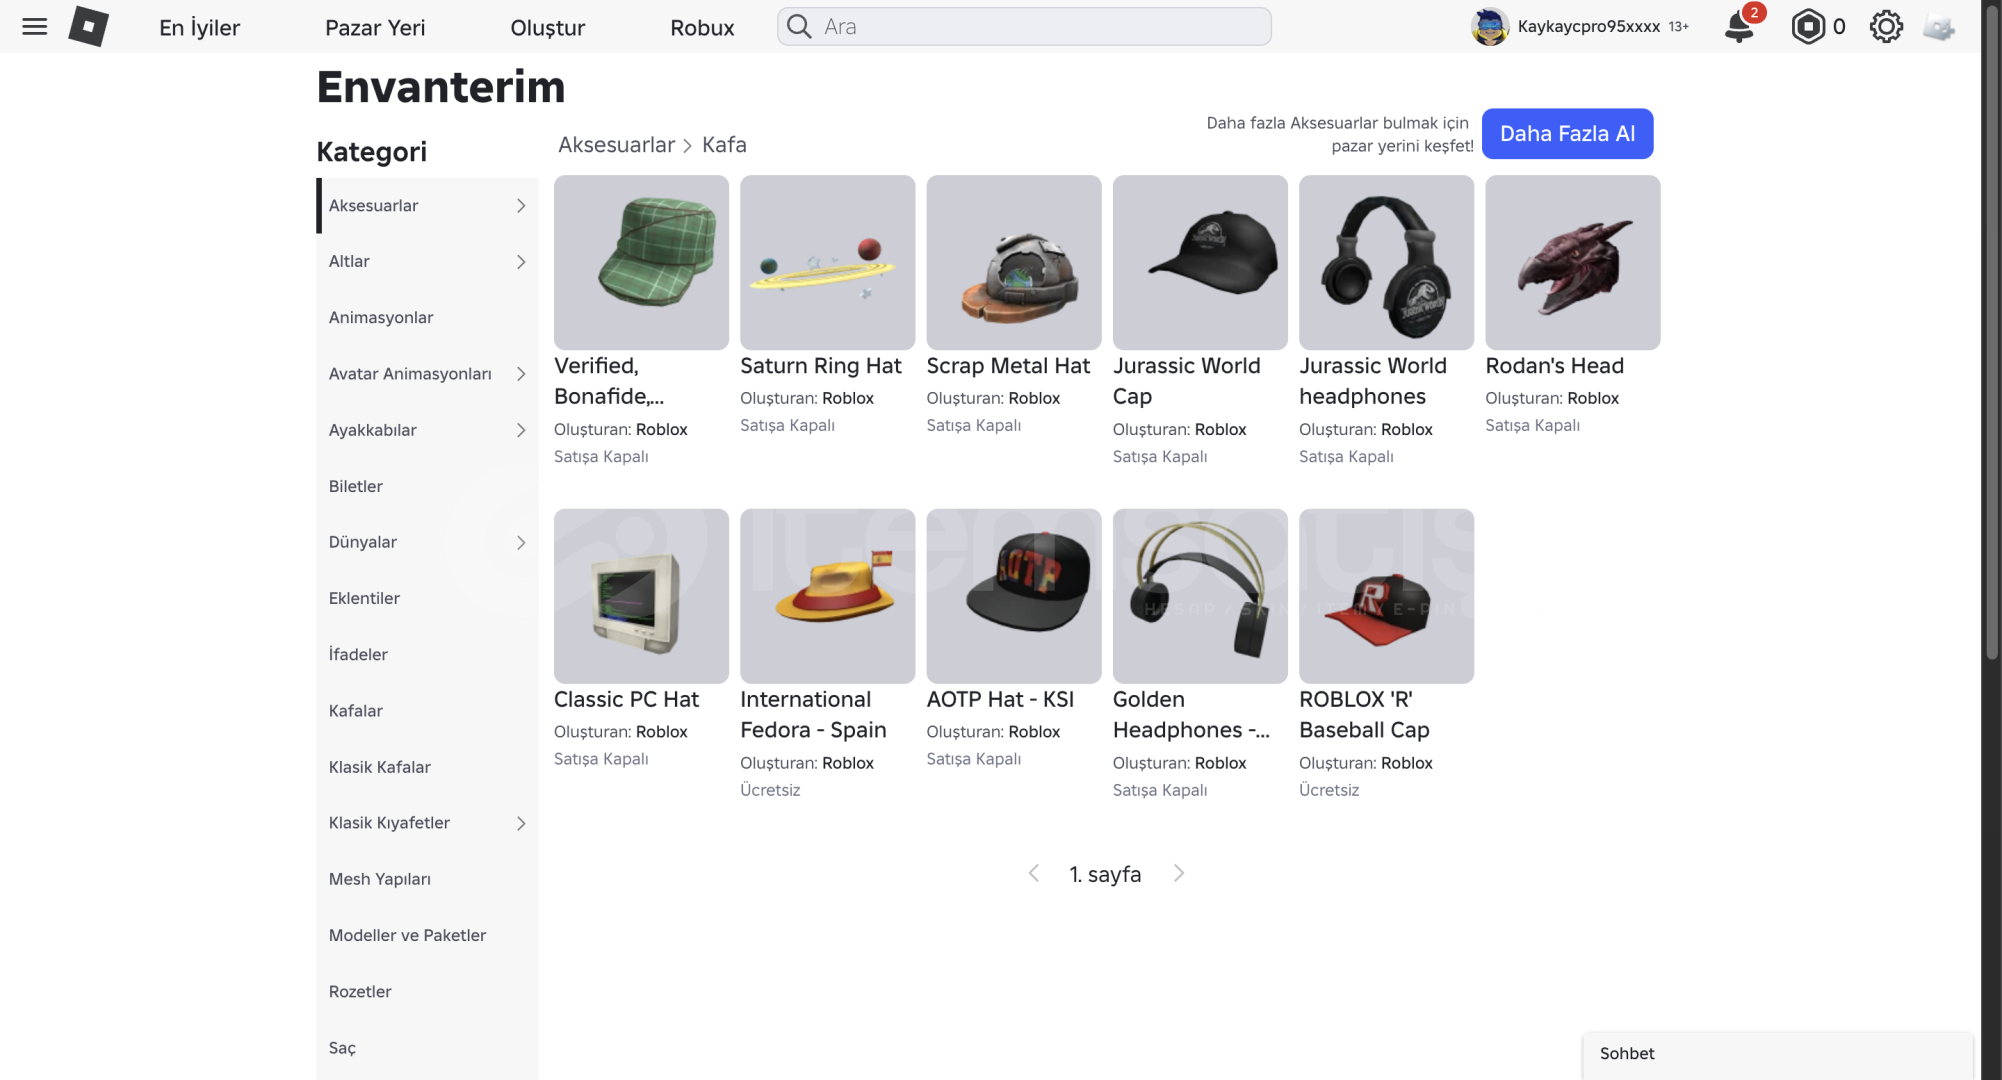The height and width of the screenshot is (1080, 2002).
Task: Click the AOTP Hat - KSI title
Action: click(x=1000, y=700)
